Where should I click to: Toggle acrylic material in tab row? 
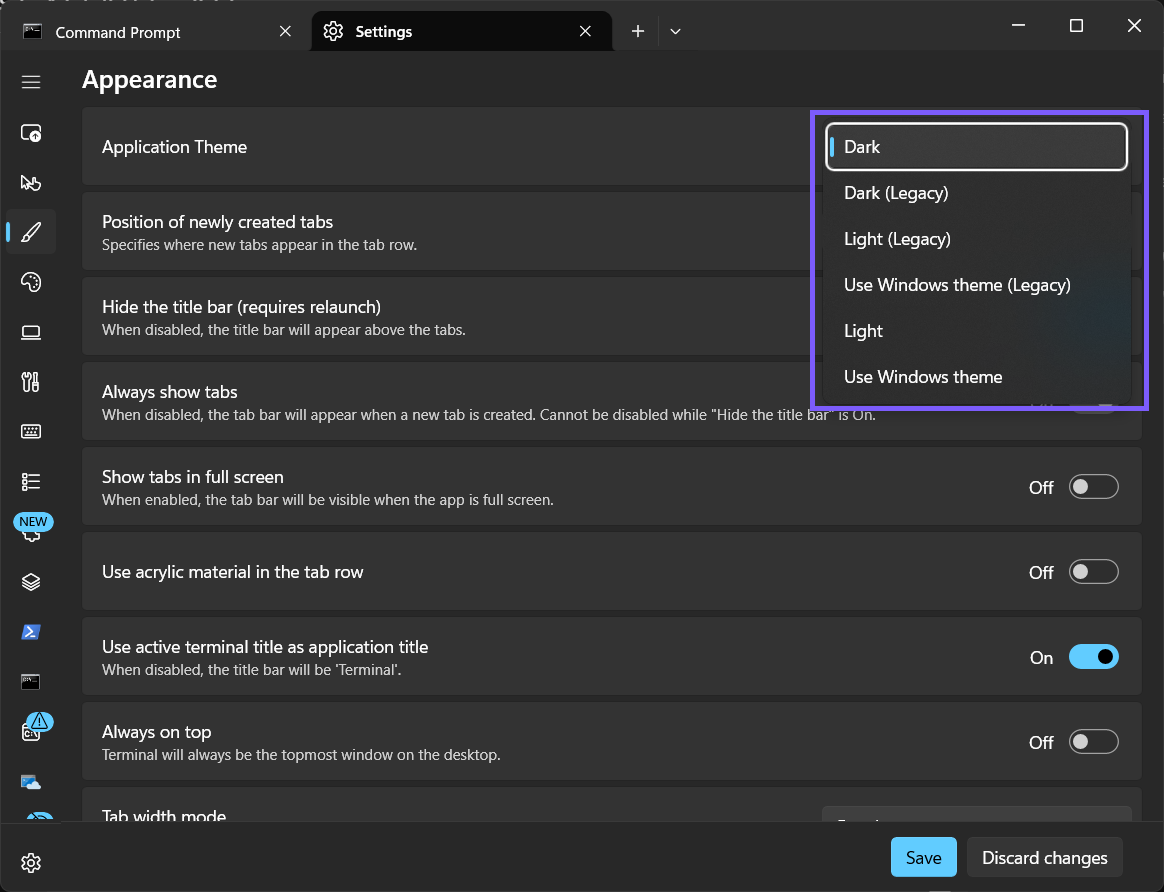[1093, 572]
